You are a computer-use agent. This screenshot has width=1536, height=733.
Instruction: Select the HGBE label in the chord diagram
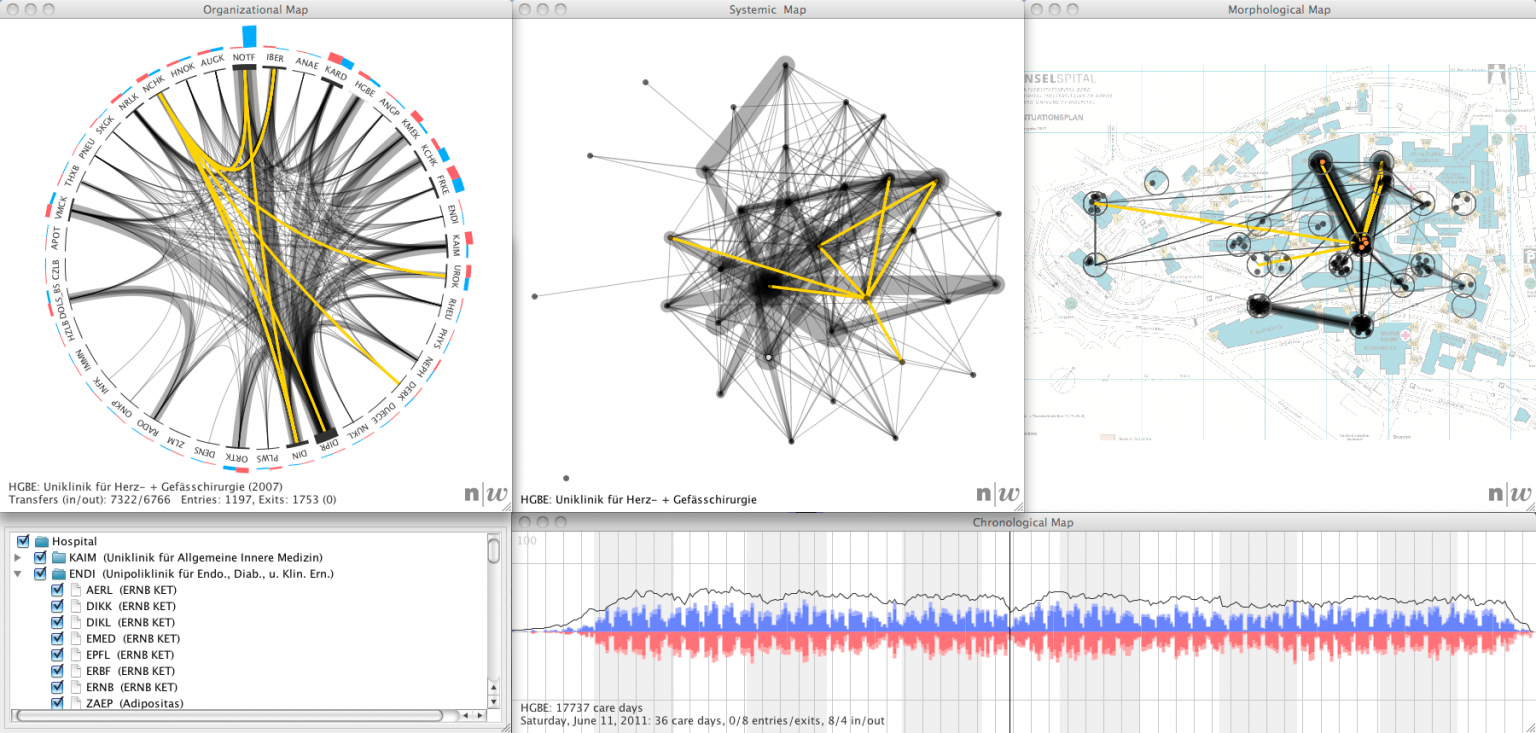[x=363, y=86]
